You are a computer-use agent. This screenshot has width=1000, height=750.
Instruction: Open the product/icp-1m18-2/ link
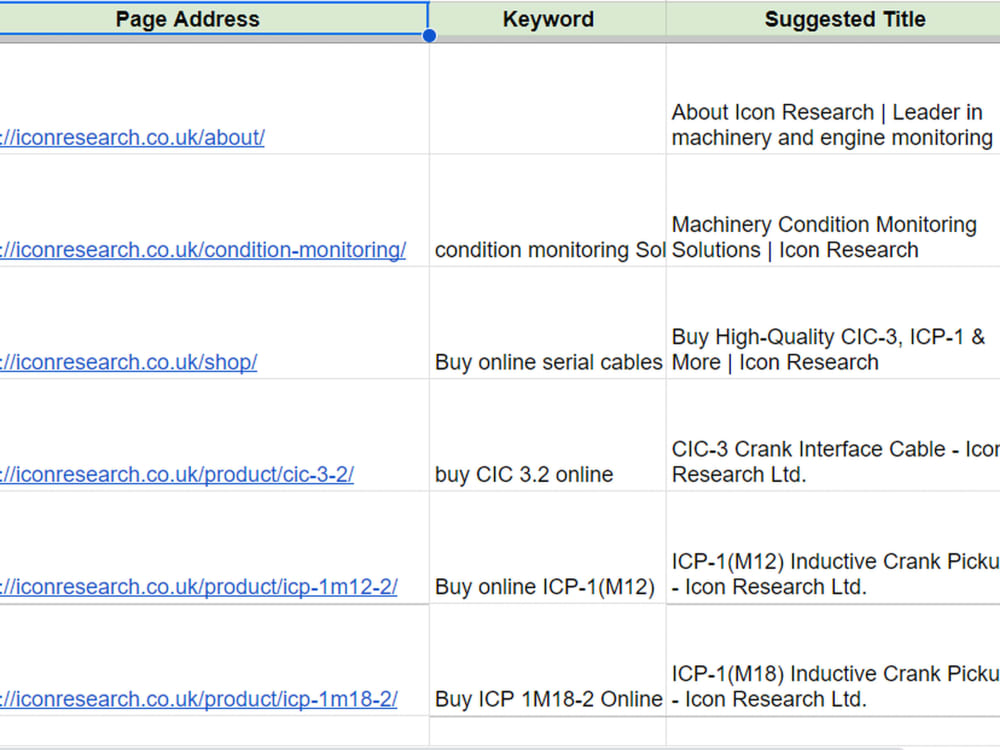(x=198, y=698)
